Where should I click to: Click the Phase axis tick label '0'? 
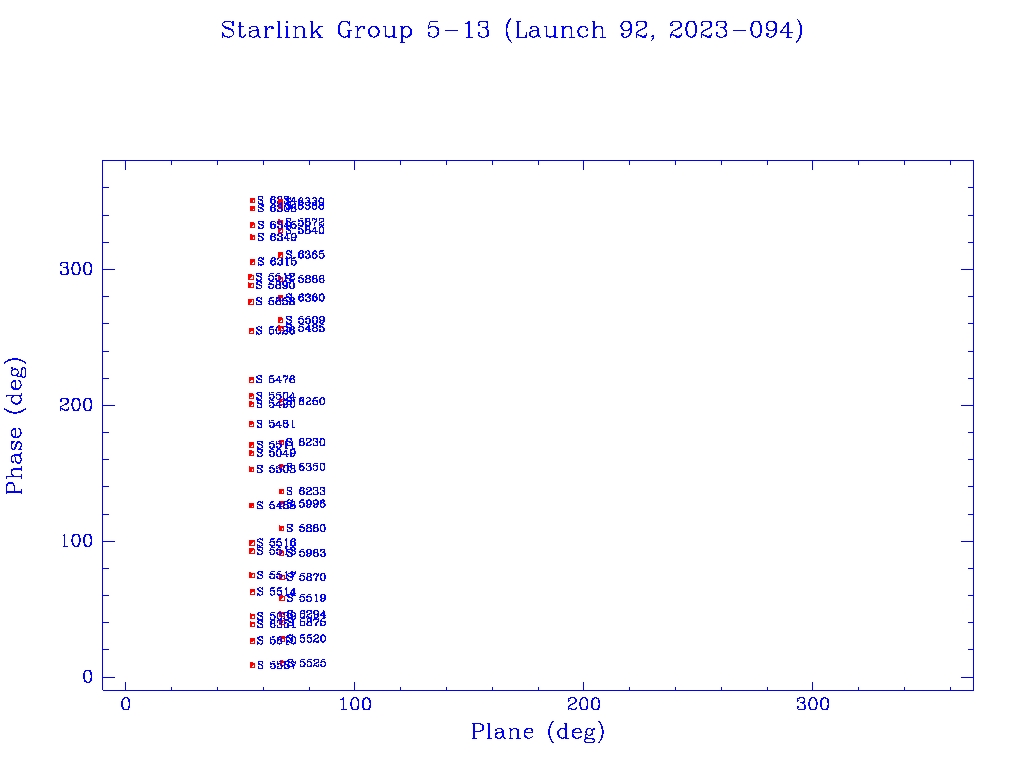coord(88,677)
